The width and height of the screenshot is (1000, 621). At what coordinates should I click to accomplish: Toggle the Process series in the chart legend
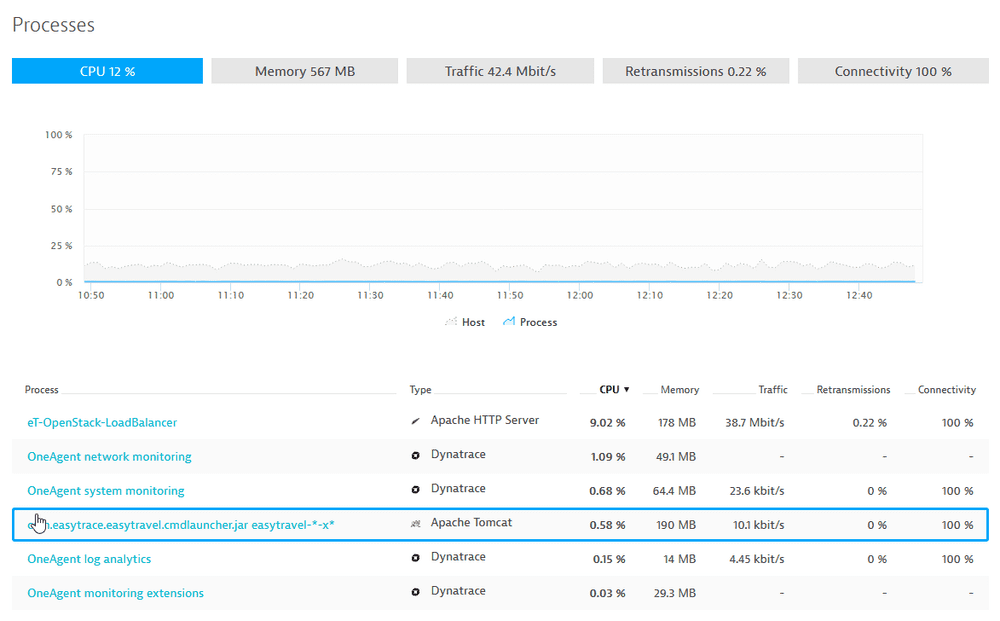coord(529,321)
